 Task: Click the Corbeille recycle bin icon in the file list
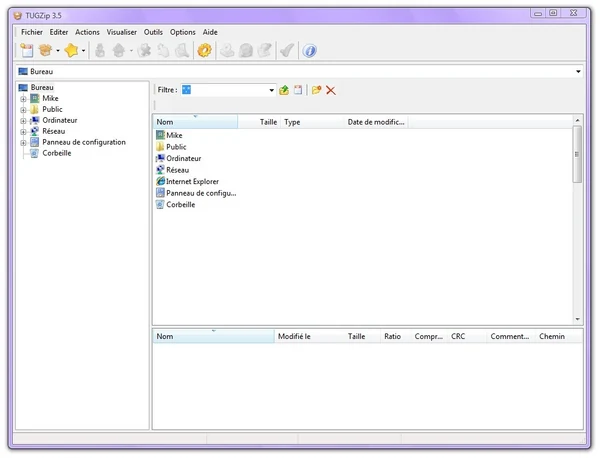160,204
